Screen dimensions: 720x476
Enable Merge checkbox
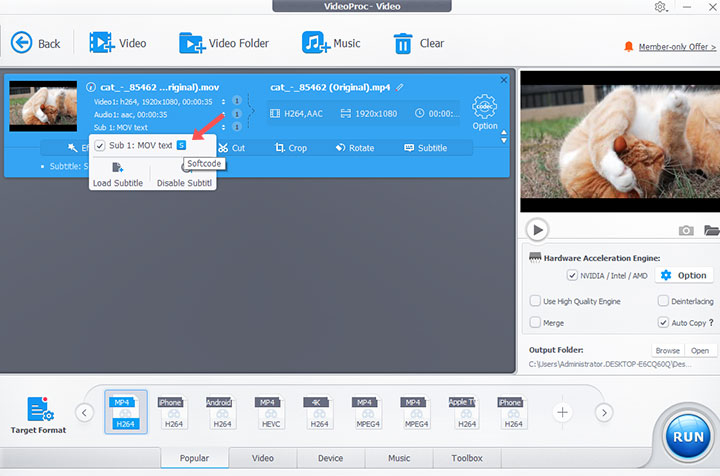(535, 322)
